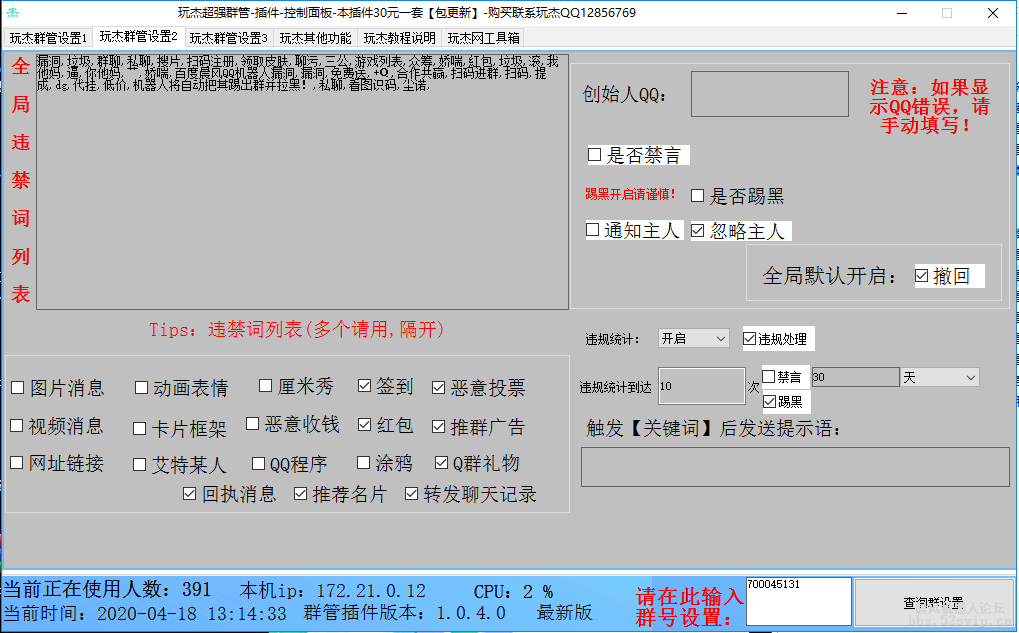Enable the 是否禁言 checkbox

[x=595, y=155]
